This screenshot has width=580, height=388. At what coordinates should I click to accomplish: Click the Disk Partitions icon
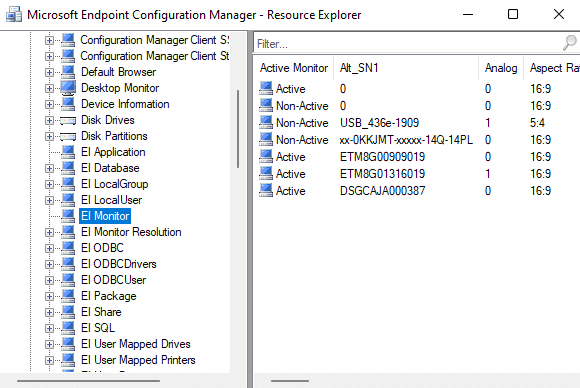pos(68,136)
